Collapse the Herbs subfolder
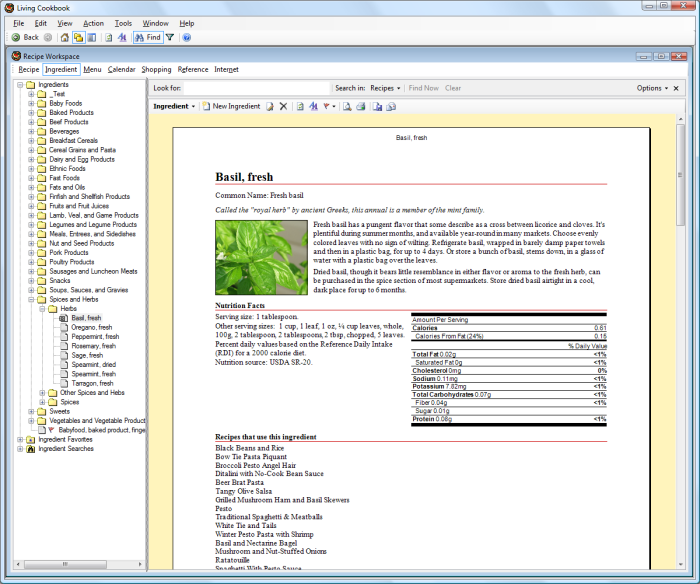The width and height of the screenshot is (700, 584). click(x=42, y=309)
